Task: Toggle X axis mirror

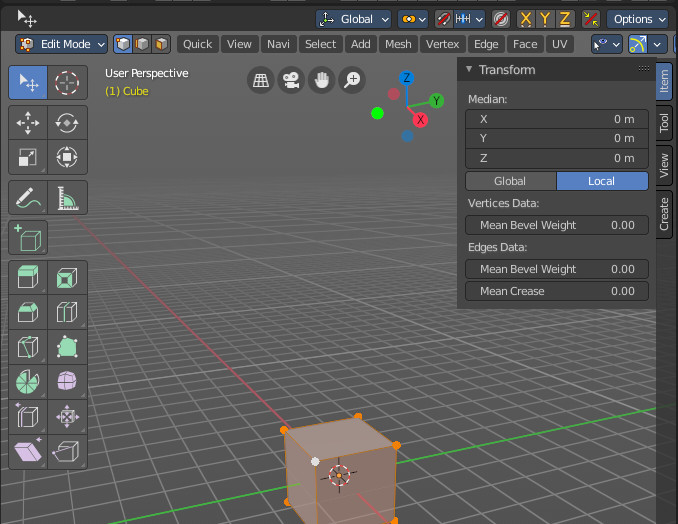Action: point(526,19)
